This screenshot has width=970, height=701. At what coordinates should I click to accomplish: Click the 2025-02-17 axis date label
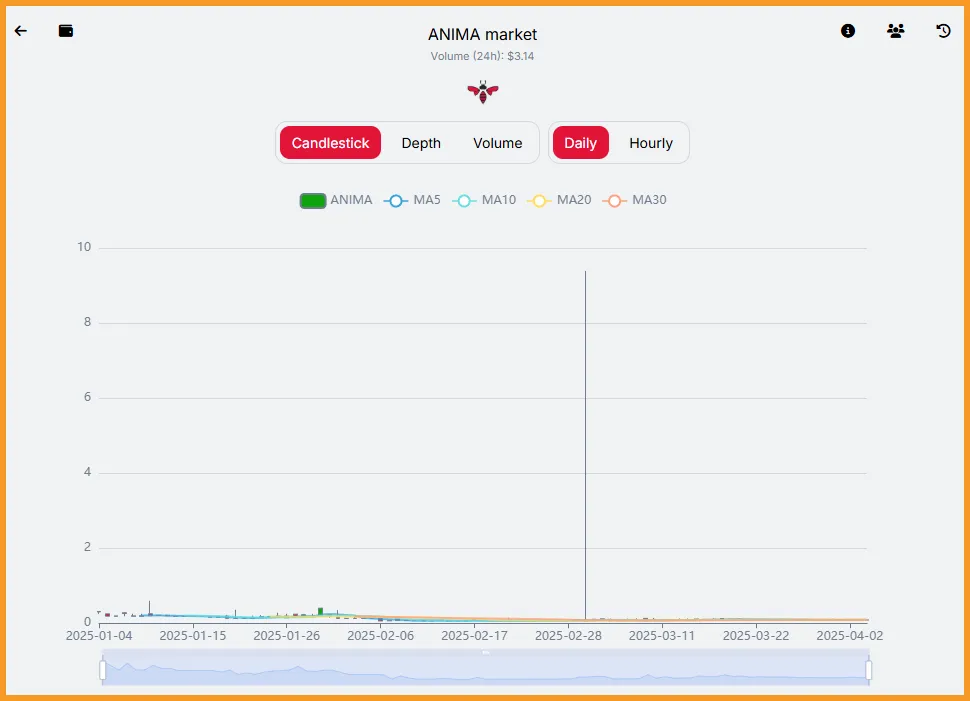474,636
